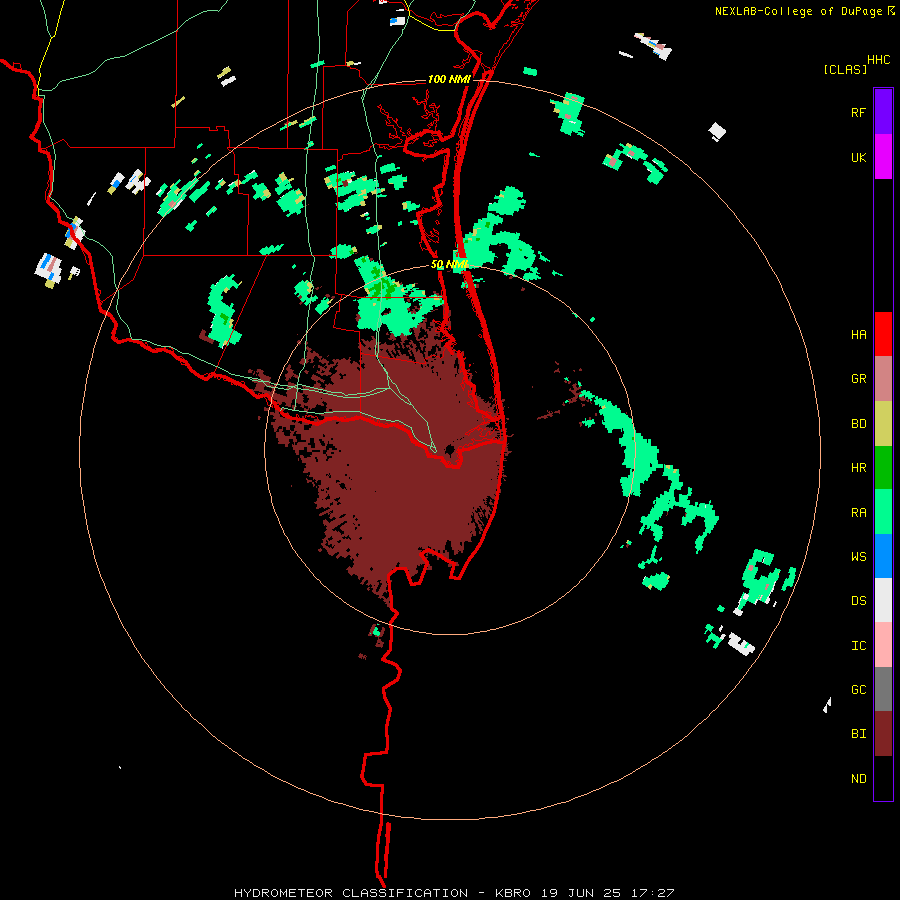The height and width of the screenshot is (900, 900).
Task: Click the DS white legend swatch
Action: pos(883,600)
